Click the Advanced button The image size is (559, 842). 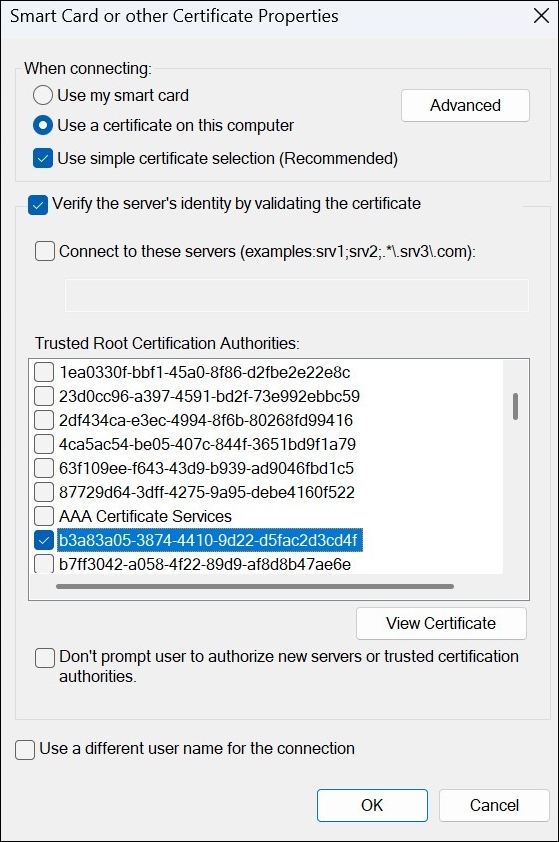pos(465,105)
